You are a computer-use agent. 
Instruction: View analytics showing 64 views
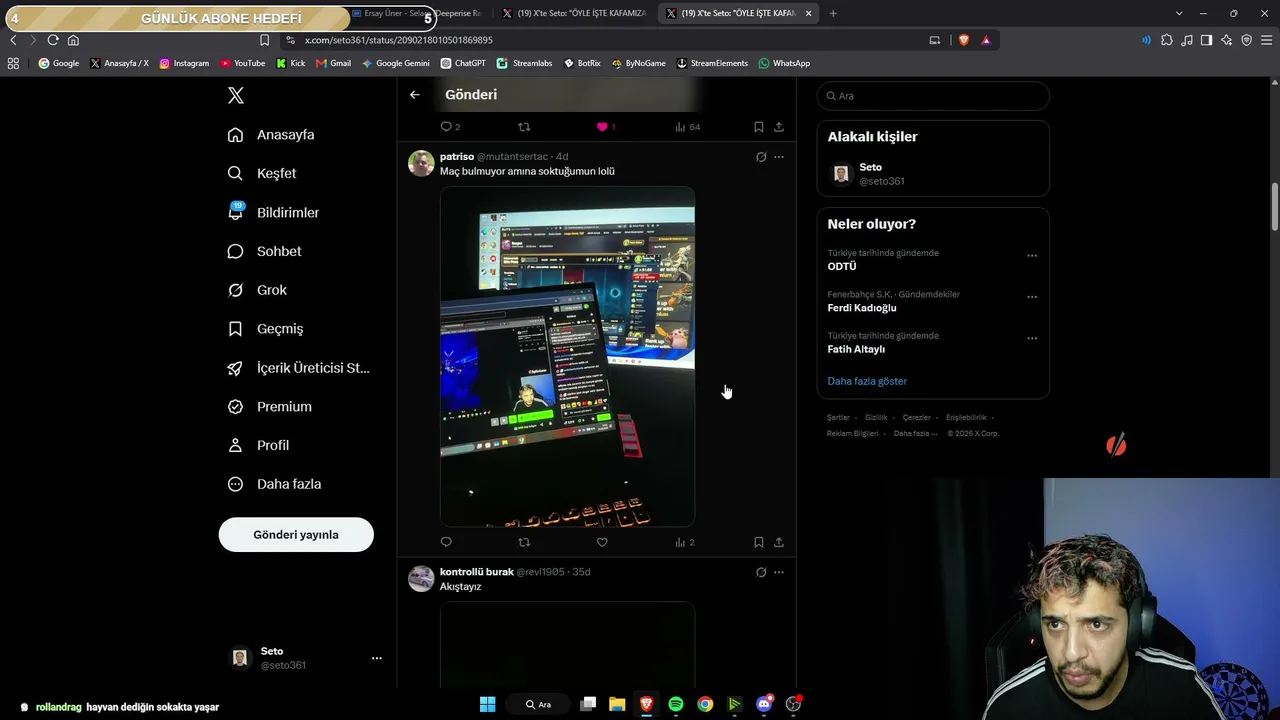[x=687, y=127]
